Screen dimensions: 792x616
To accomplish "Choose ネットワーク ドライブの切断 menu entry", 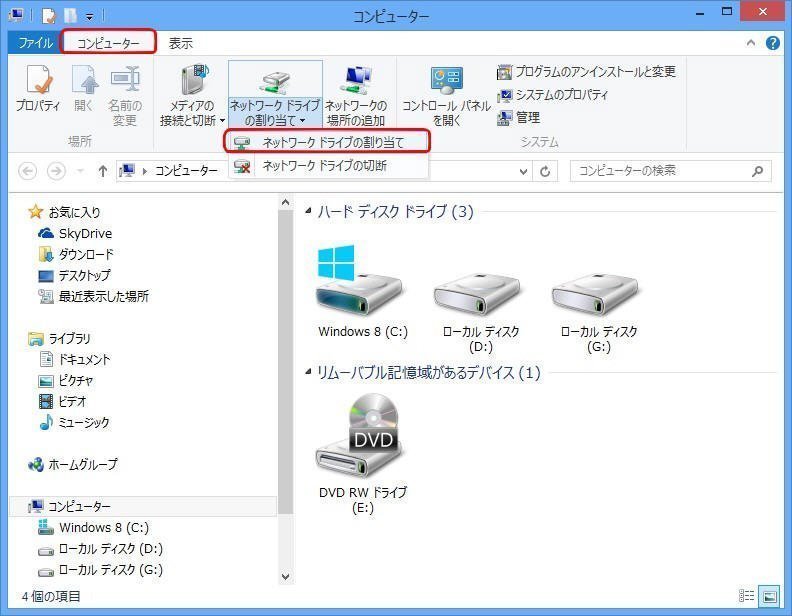I will tap(327, 166).
